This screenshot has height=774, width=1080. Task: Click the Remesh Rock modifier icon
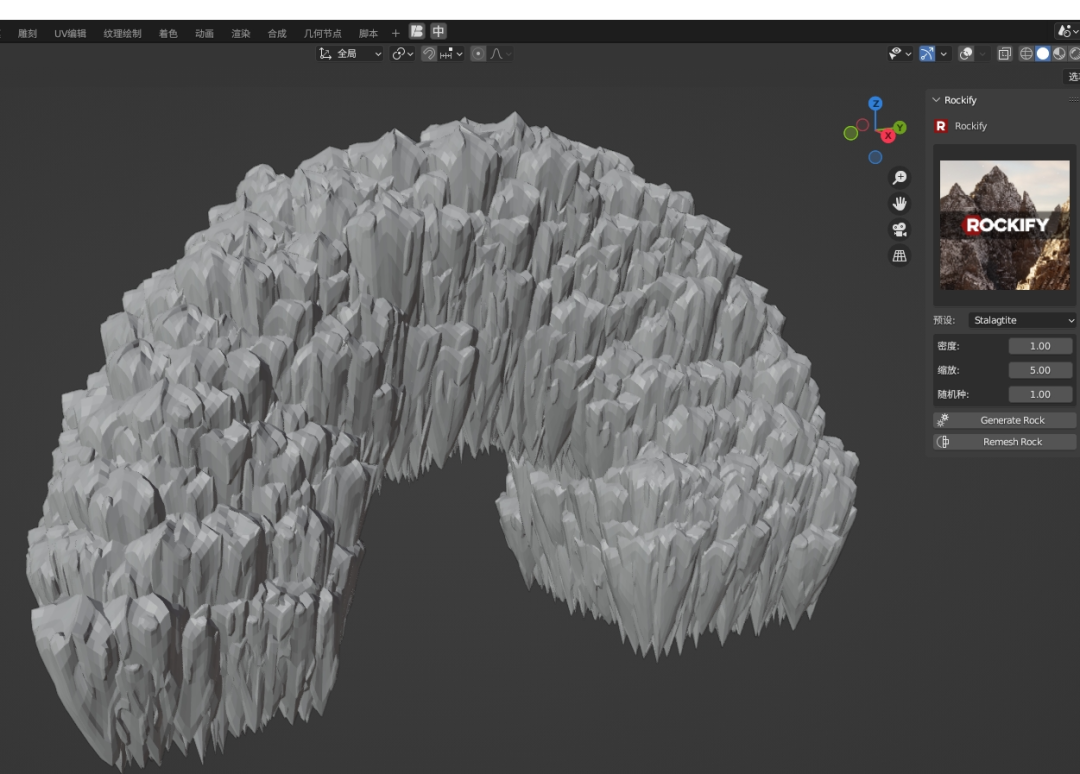[x=943, y=442]
